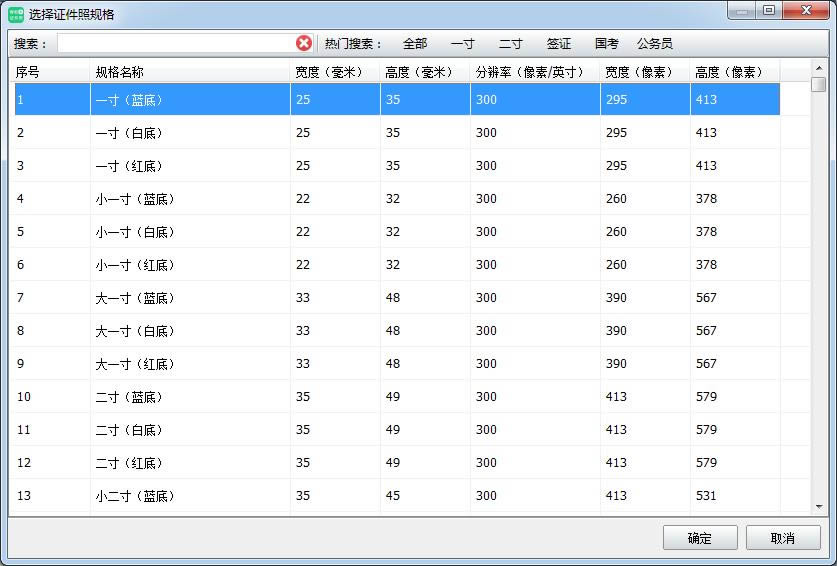Click pixel width 390 in row 7
This screenshot has height=566, width=837.
coord(645,297)
